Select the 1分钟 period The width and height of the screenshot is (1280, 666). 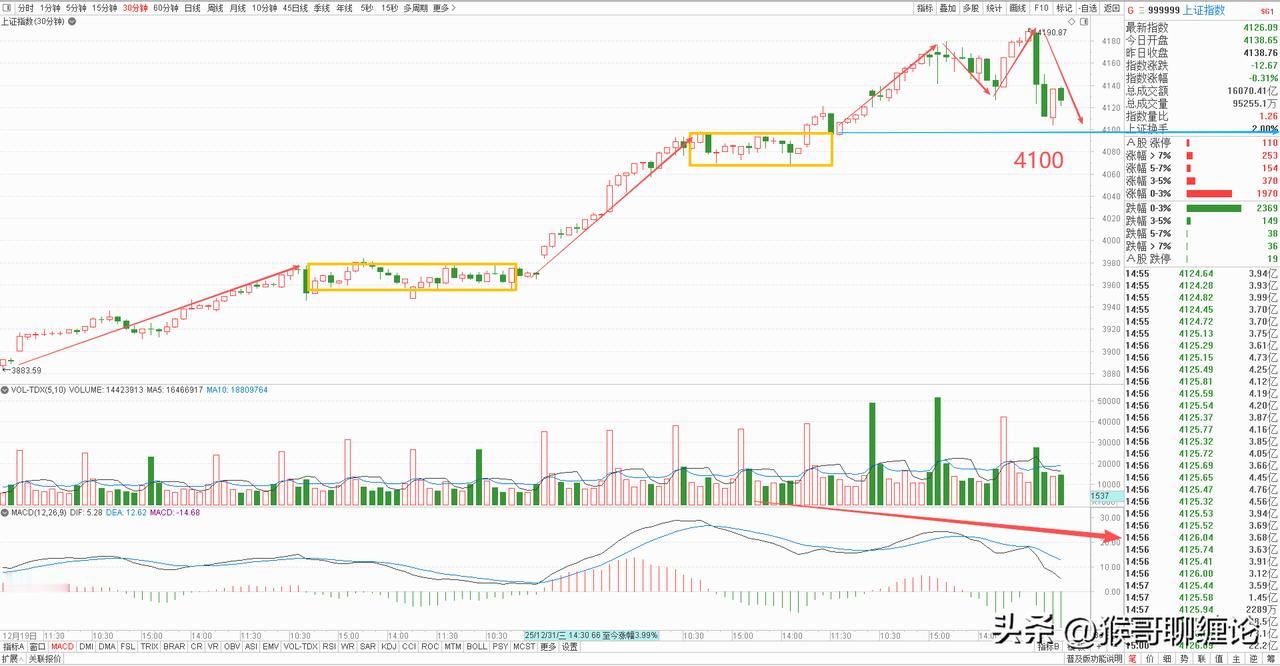coord(50,7)
